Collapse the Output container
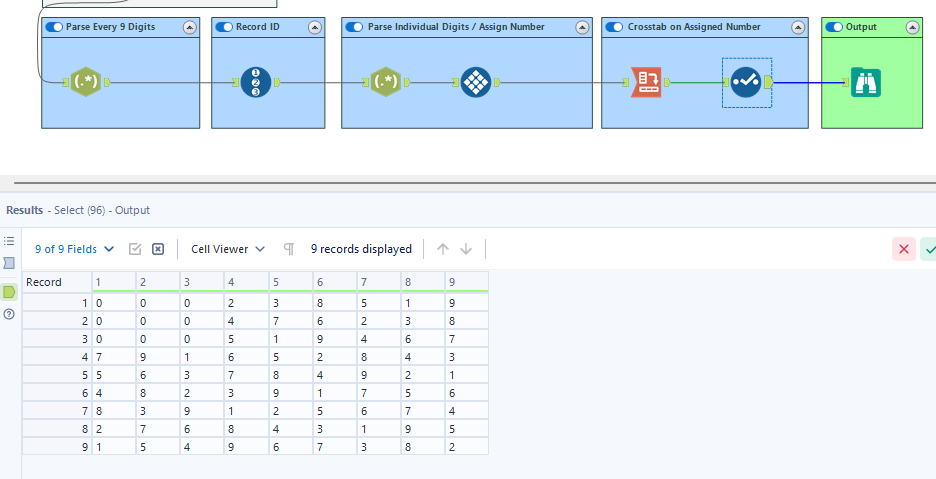This screenshot has height=479, width=936. coord(913,27)
